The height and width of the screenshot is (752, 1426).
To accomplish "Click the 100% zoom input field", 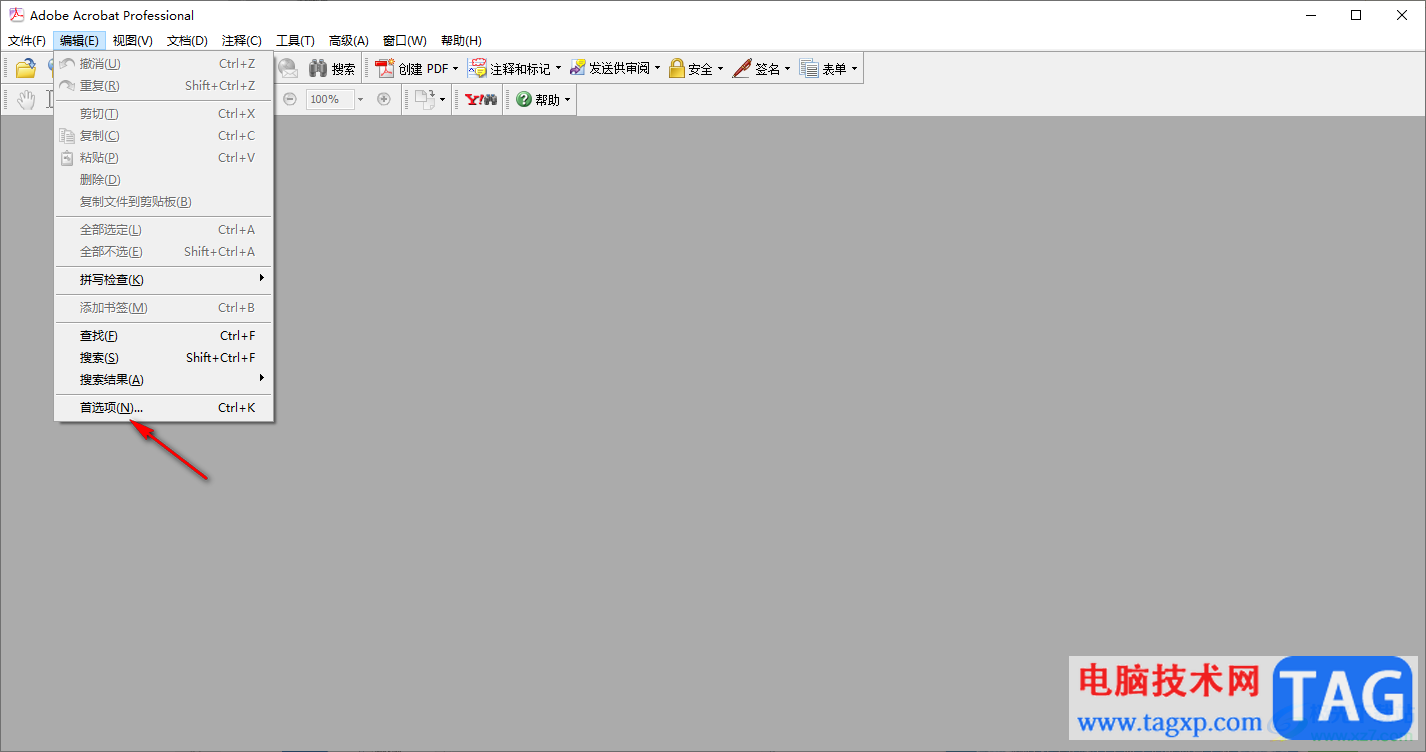I will 330,99.
